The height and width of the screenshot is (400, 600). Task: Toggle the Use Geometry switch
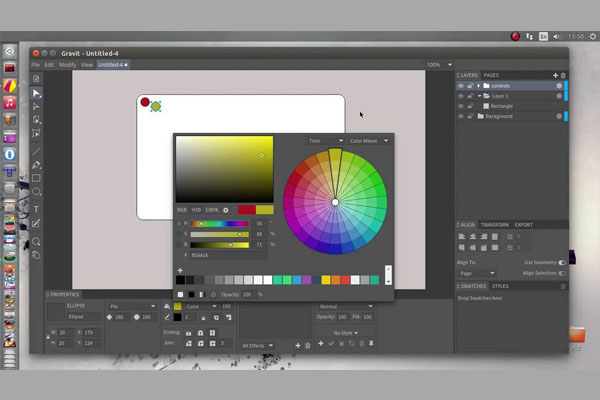click(x=562, y=262)
